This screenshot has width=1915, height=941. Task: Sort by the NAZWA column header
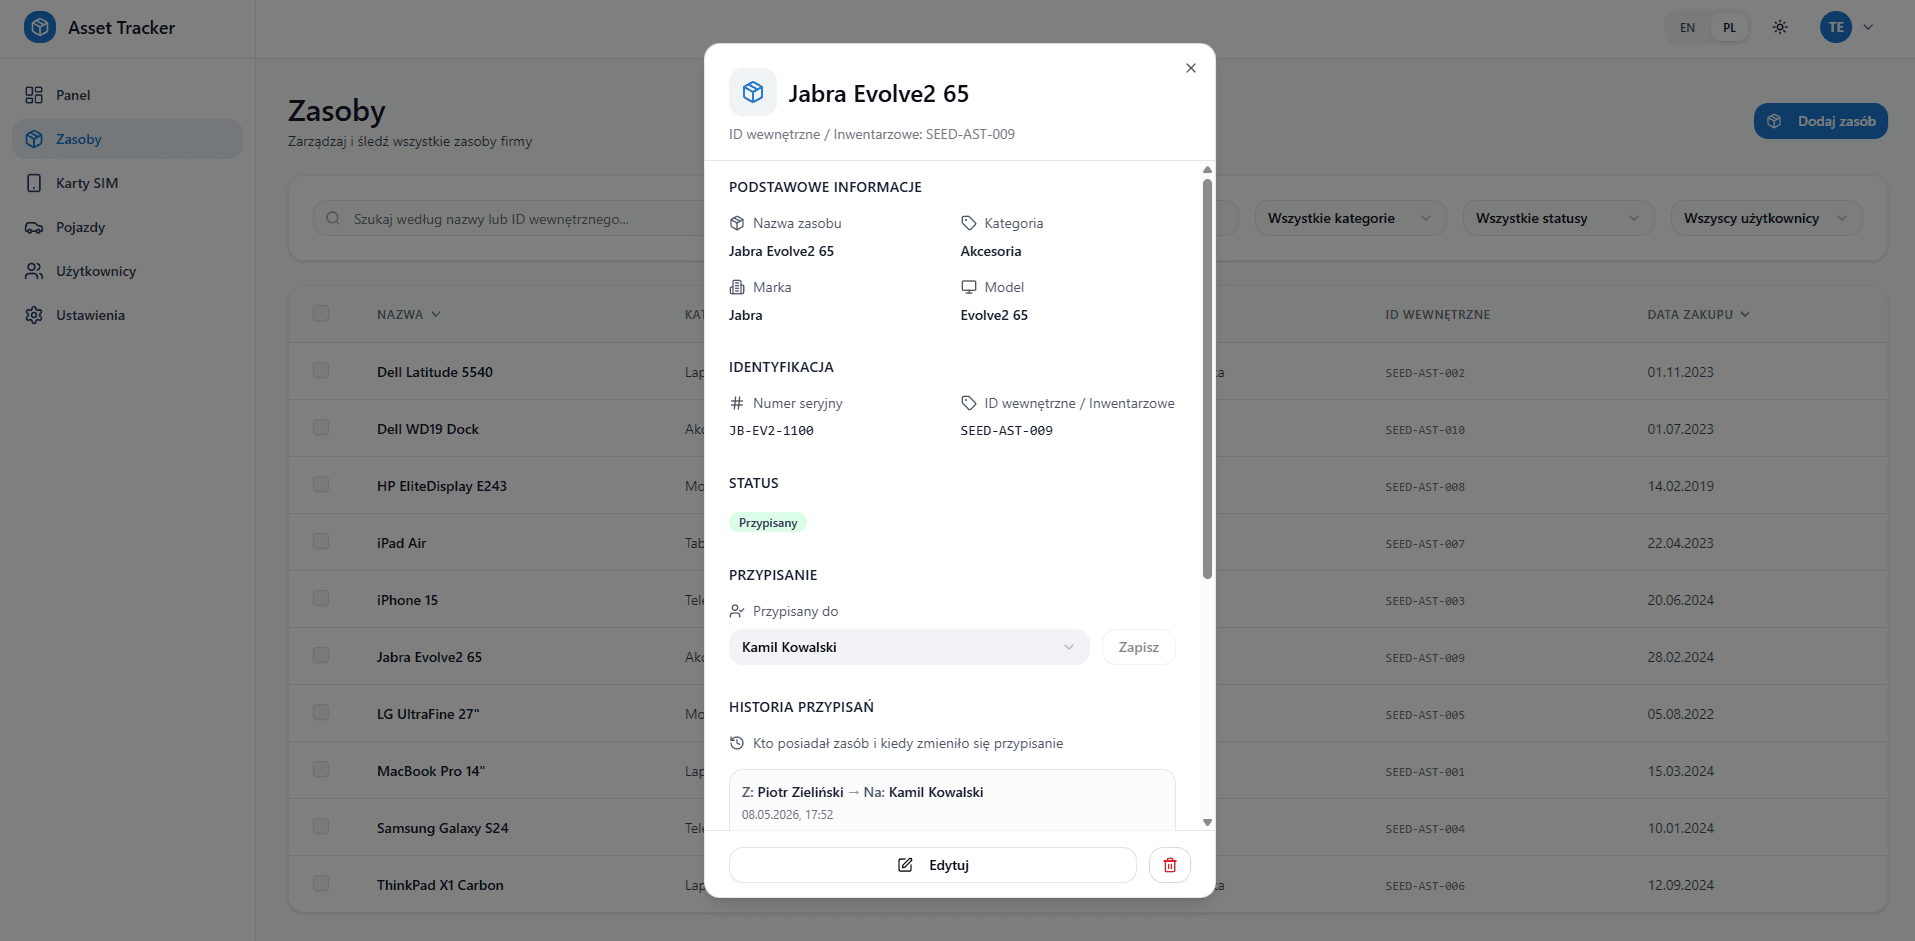(x=409, y=314)
